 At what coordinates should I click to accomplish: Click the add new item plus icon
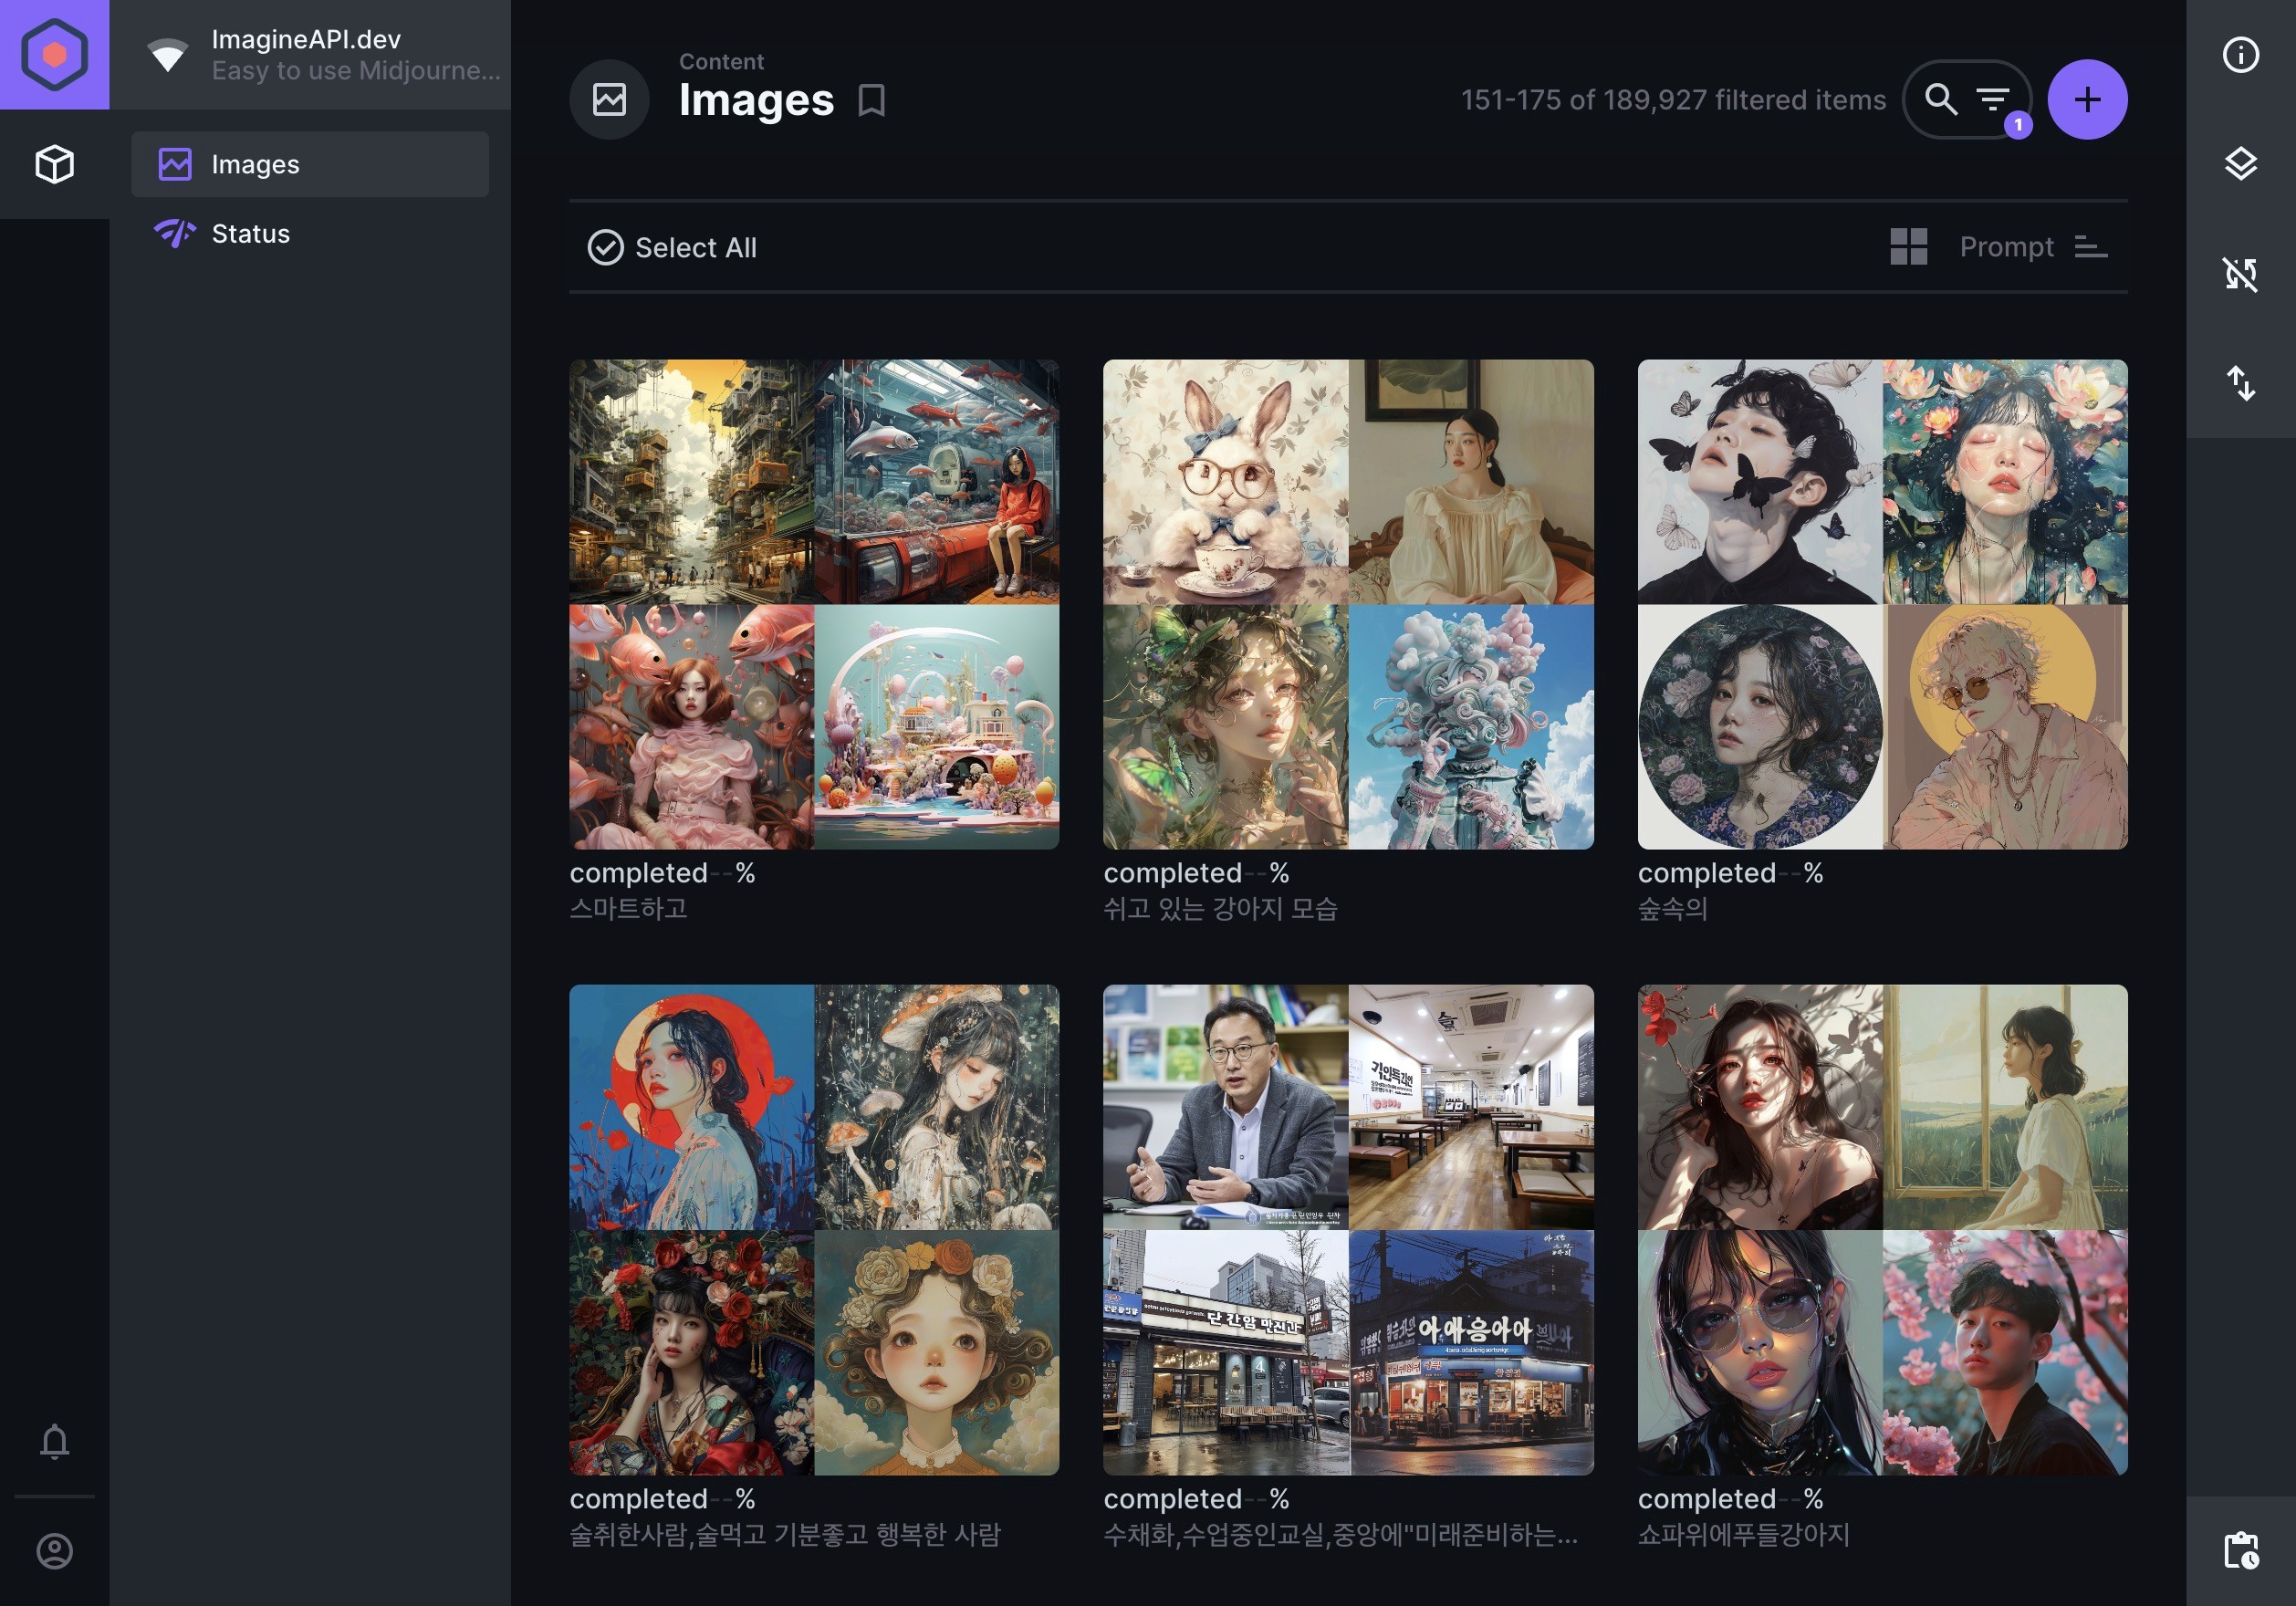click(x=2088, y=98)
